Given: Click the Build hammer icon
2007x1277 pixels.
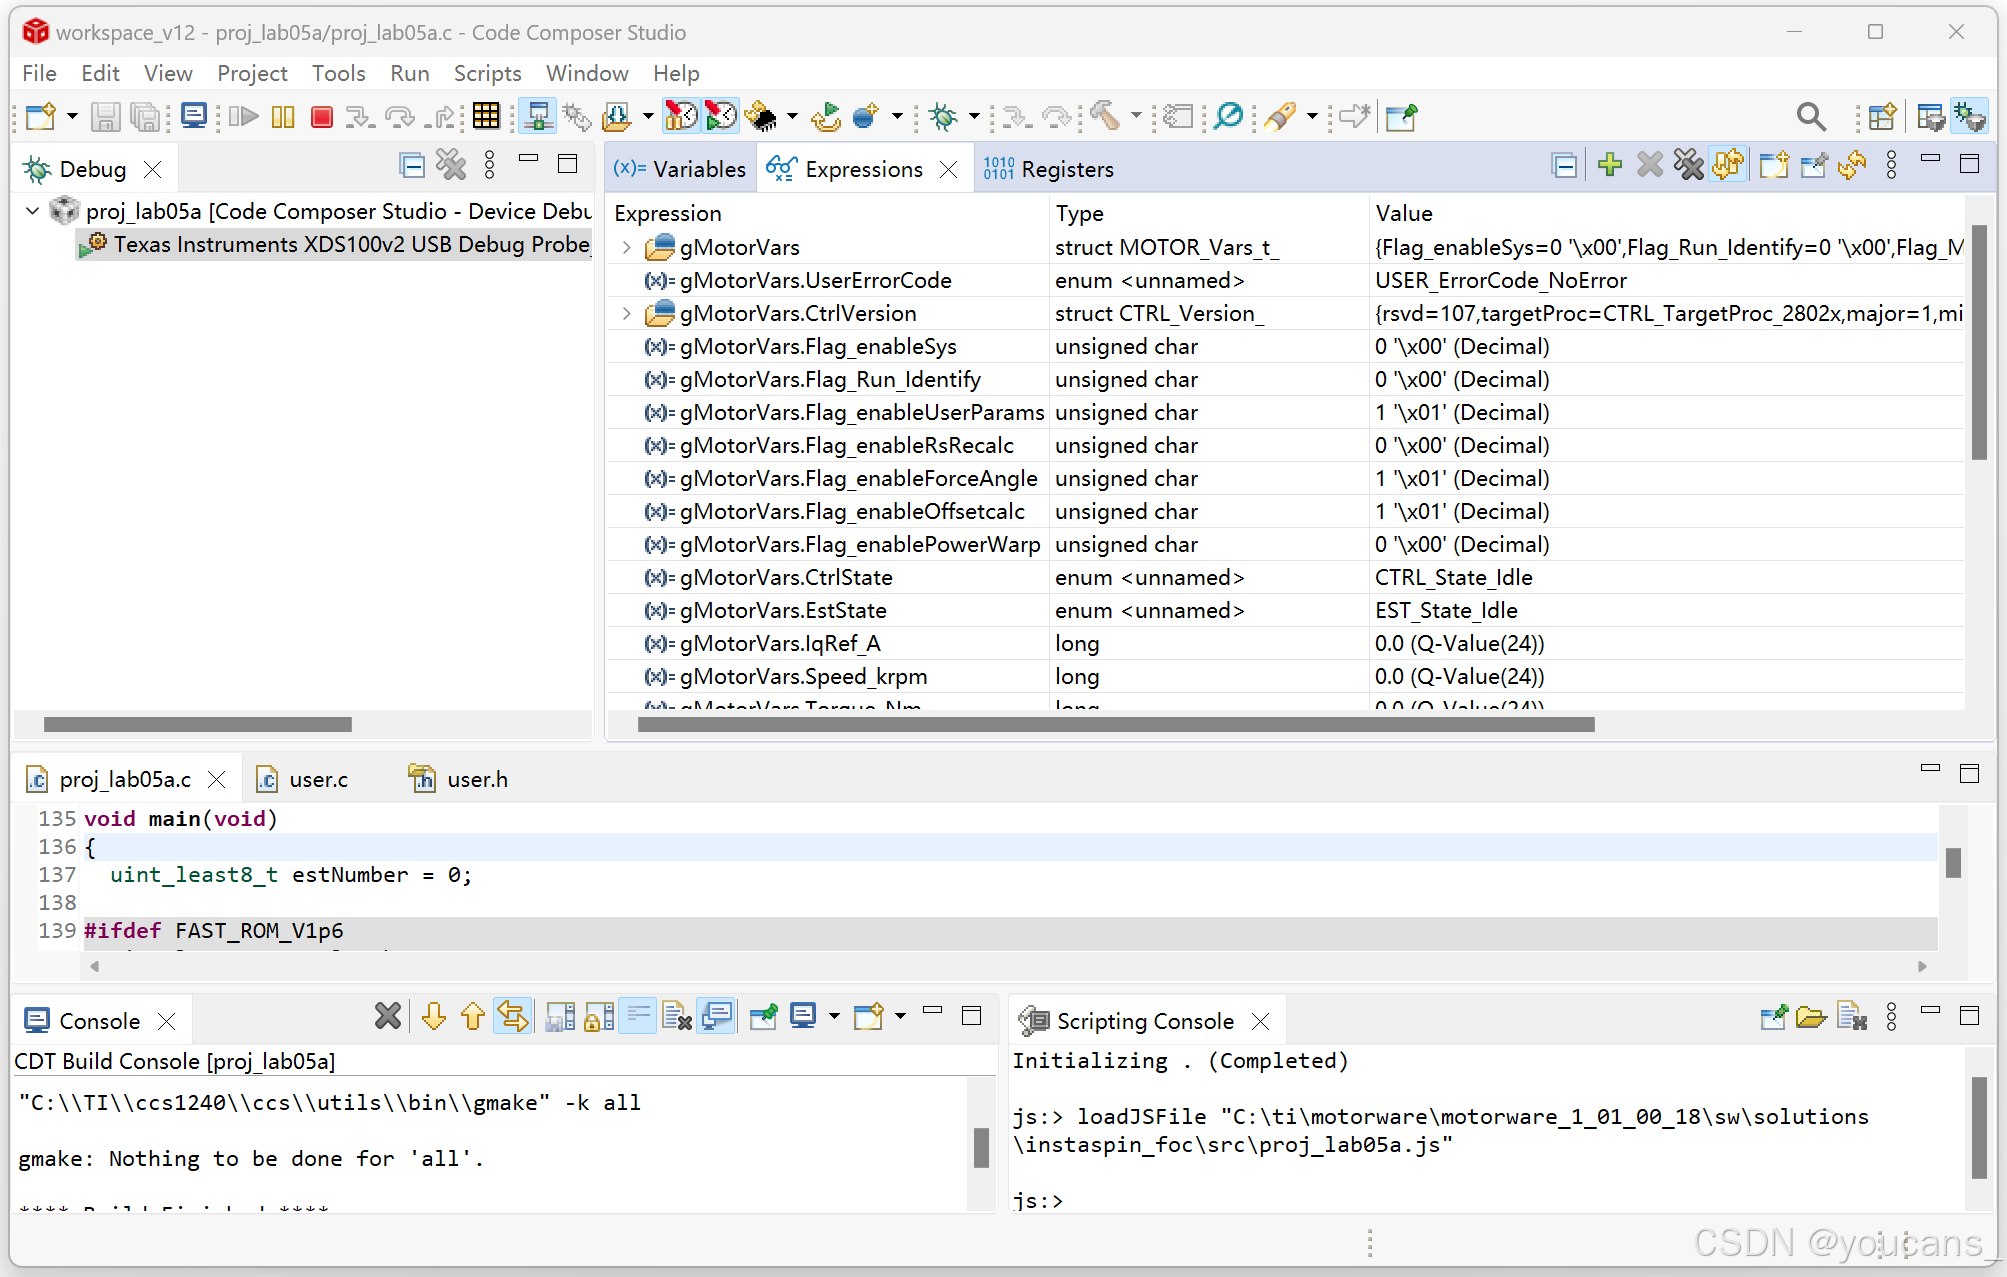Looking at the screenshot, I should [1105, 117].
